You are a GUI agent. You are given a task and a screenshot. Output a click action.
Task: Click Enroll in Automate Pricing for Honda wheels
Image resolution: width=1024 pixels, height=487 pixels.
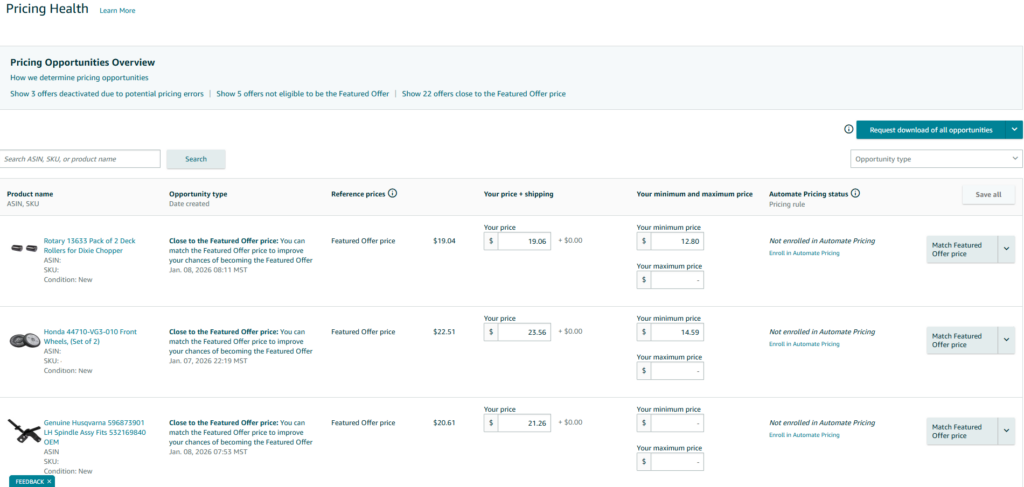pyautogui.click(x=804, y=343)
